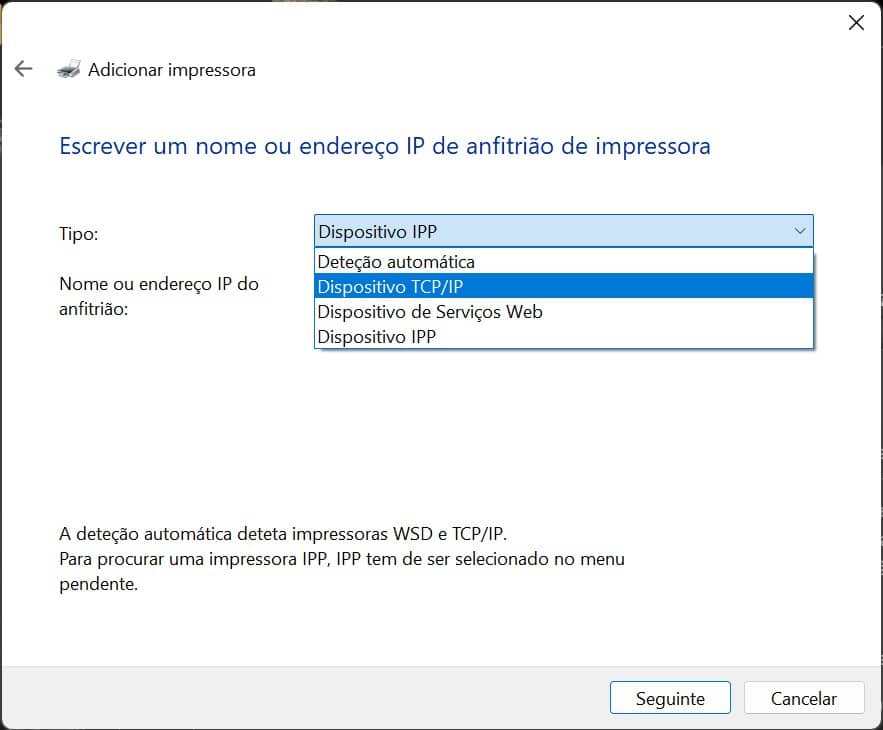Click the Adicionar impressora title text

(x=172, y=70)
